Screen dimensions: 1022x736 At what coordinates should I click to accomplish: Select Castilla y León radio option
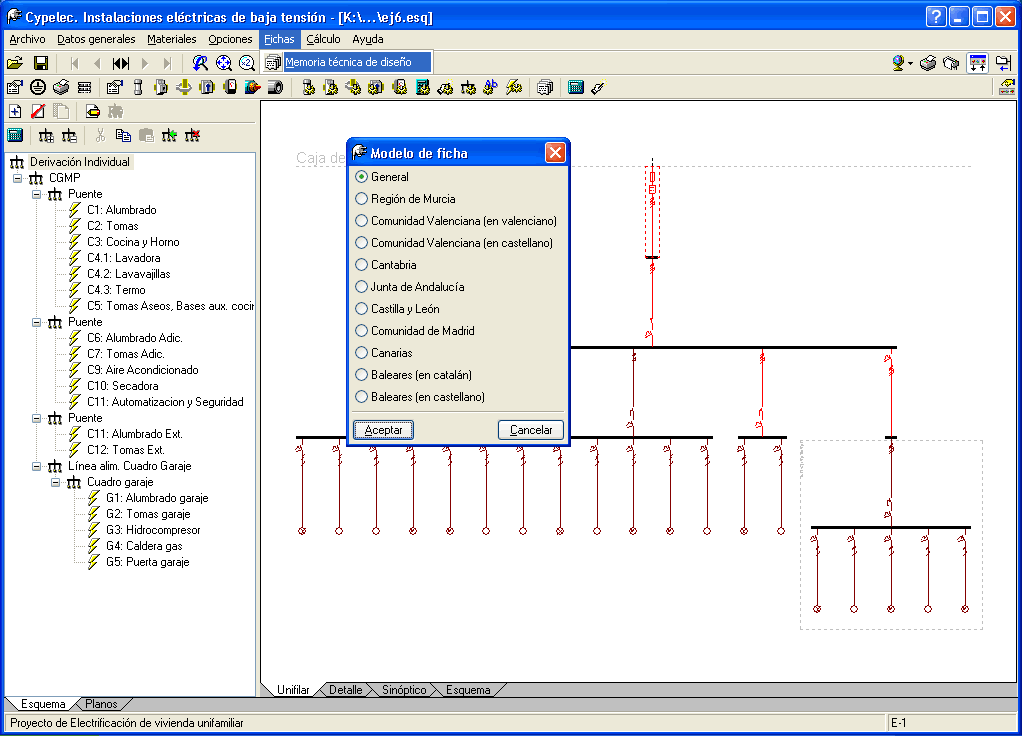[398, 309]
